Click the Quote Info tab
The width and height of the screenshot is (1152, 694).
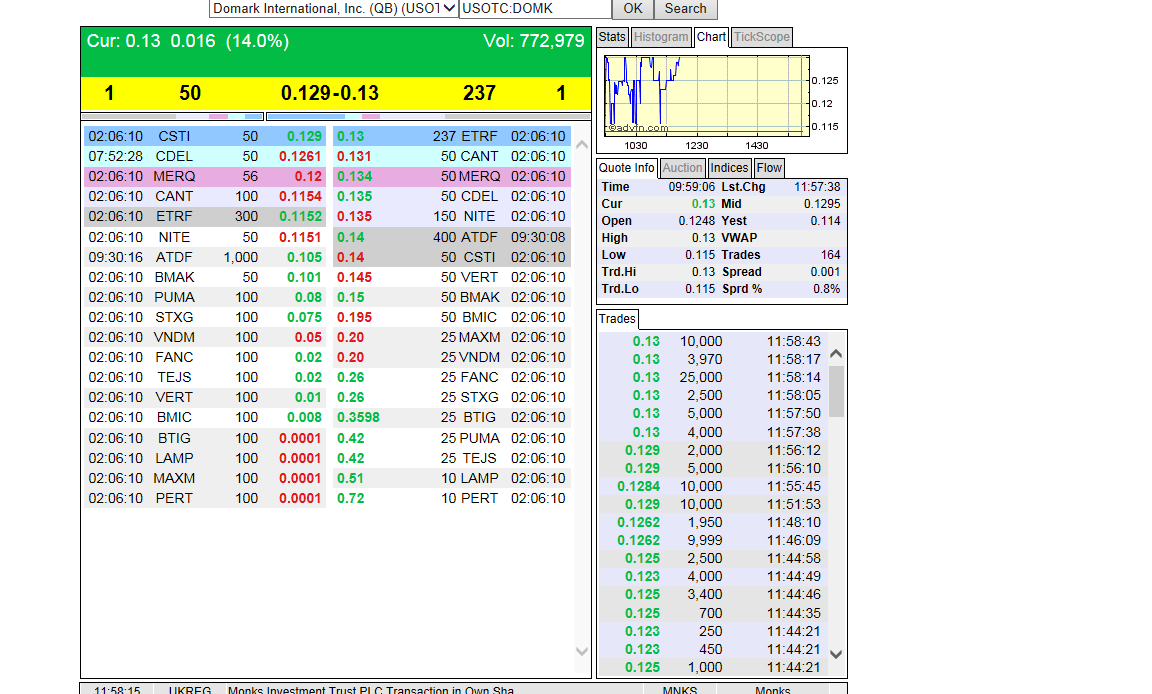(627, 168)
